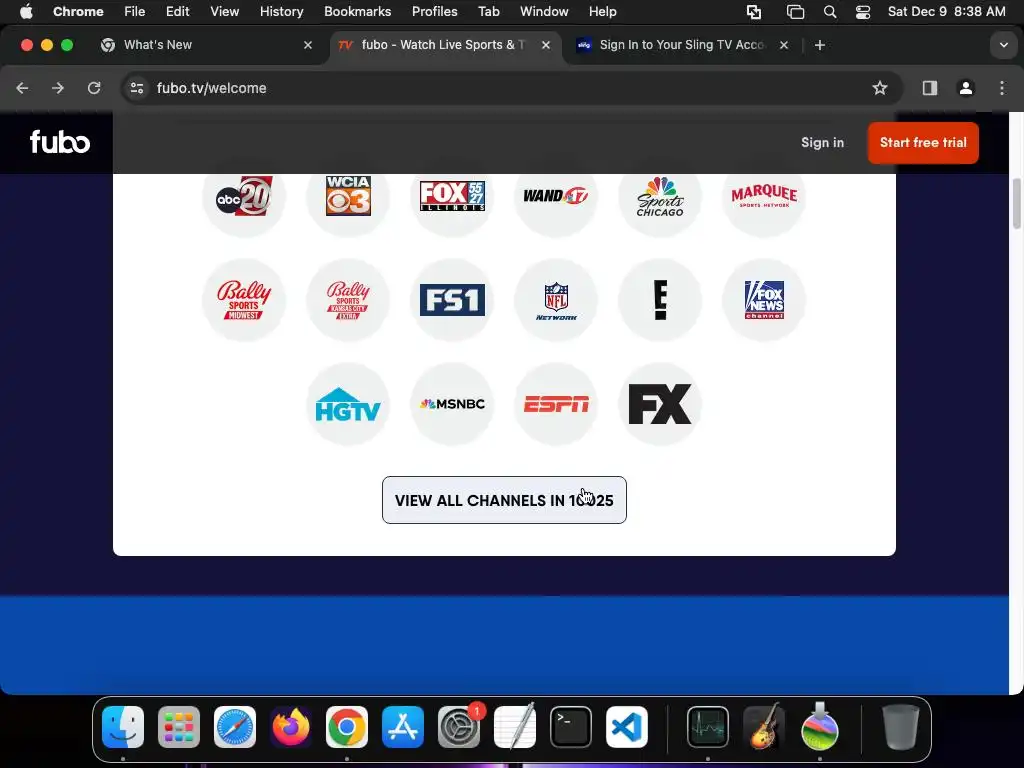
Task: Click Bally Sports Midwest logo
Action: [x=244, y=300]
